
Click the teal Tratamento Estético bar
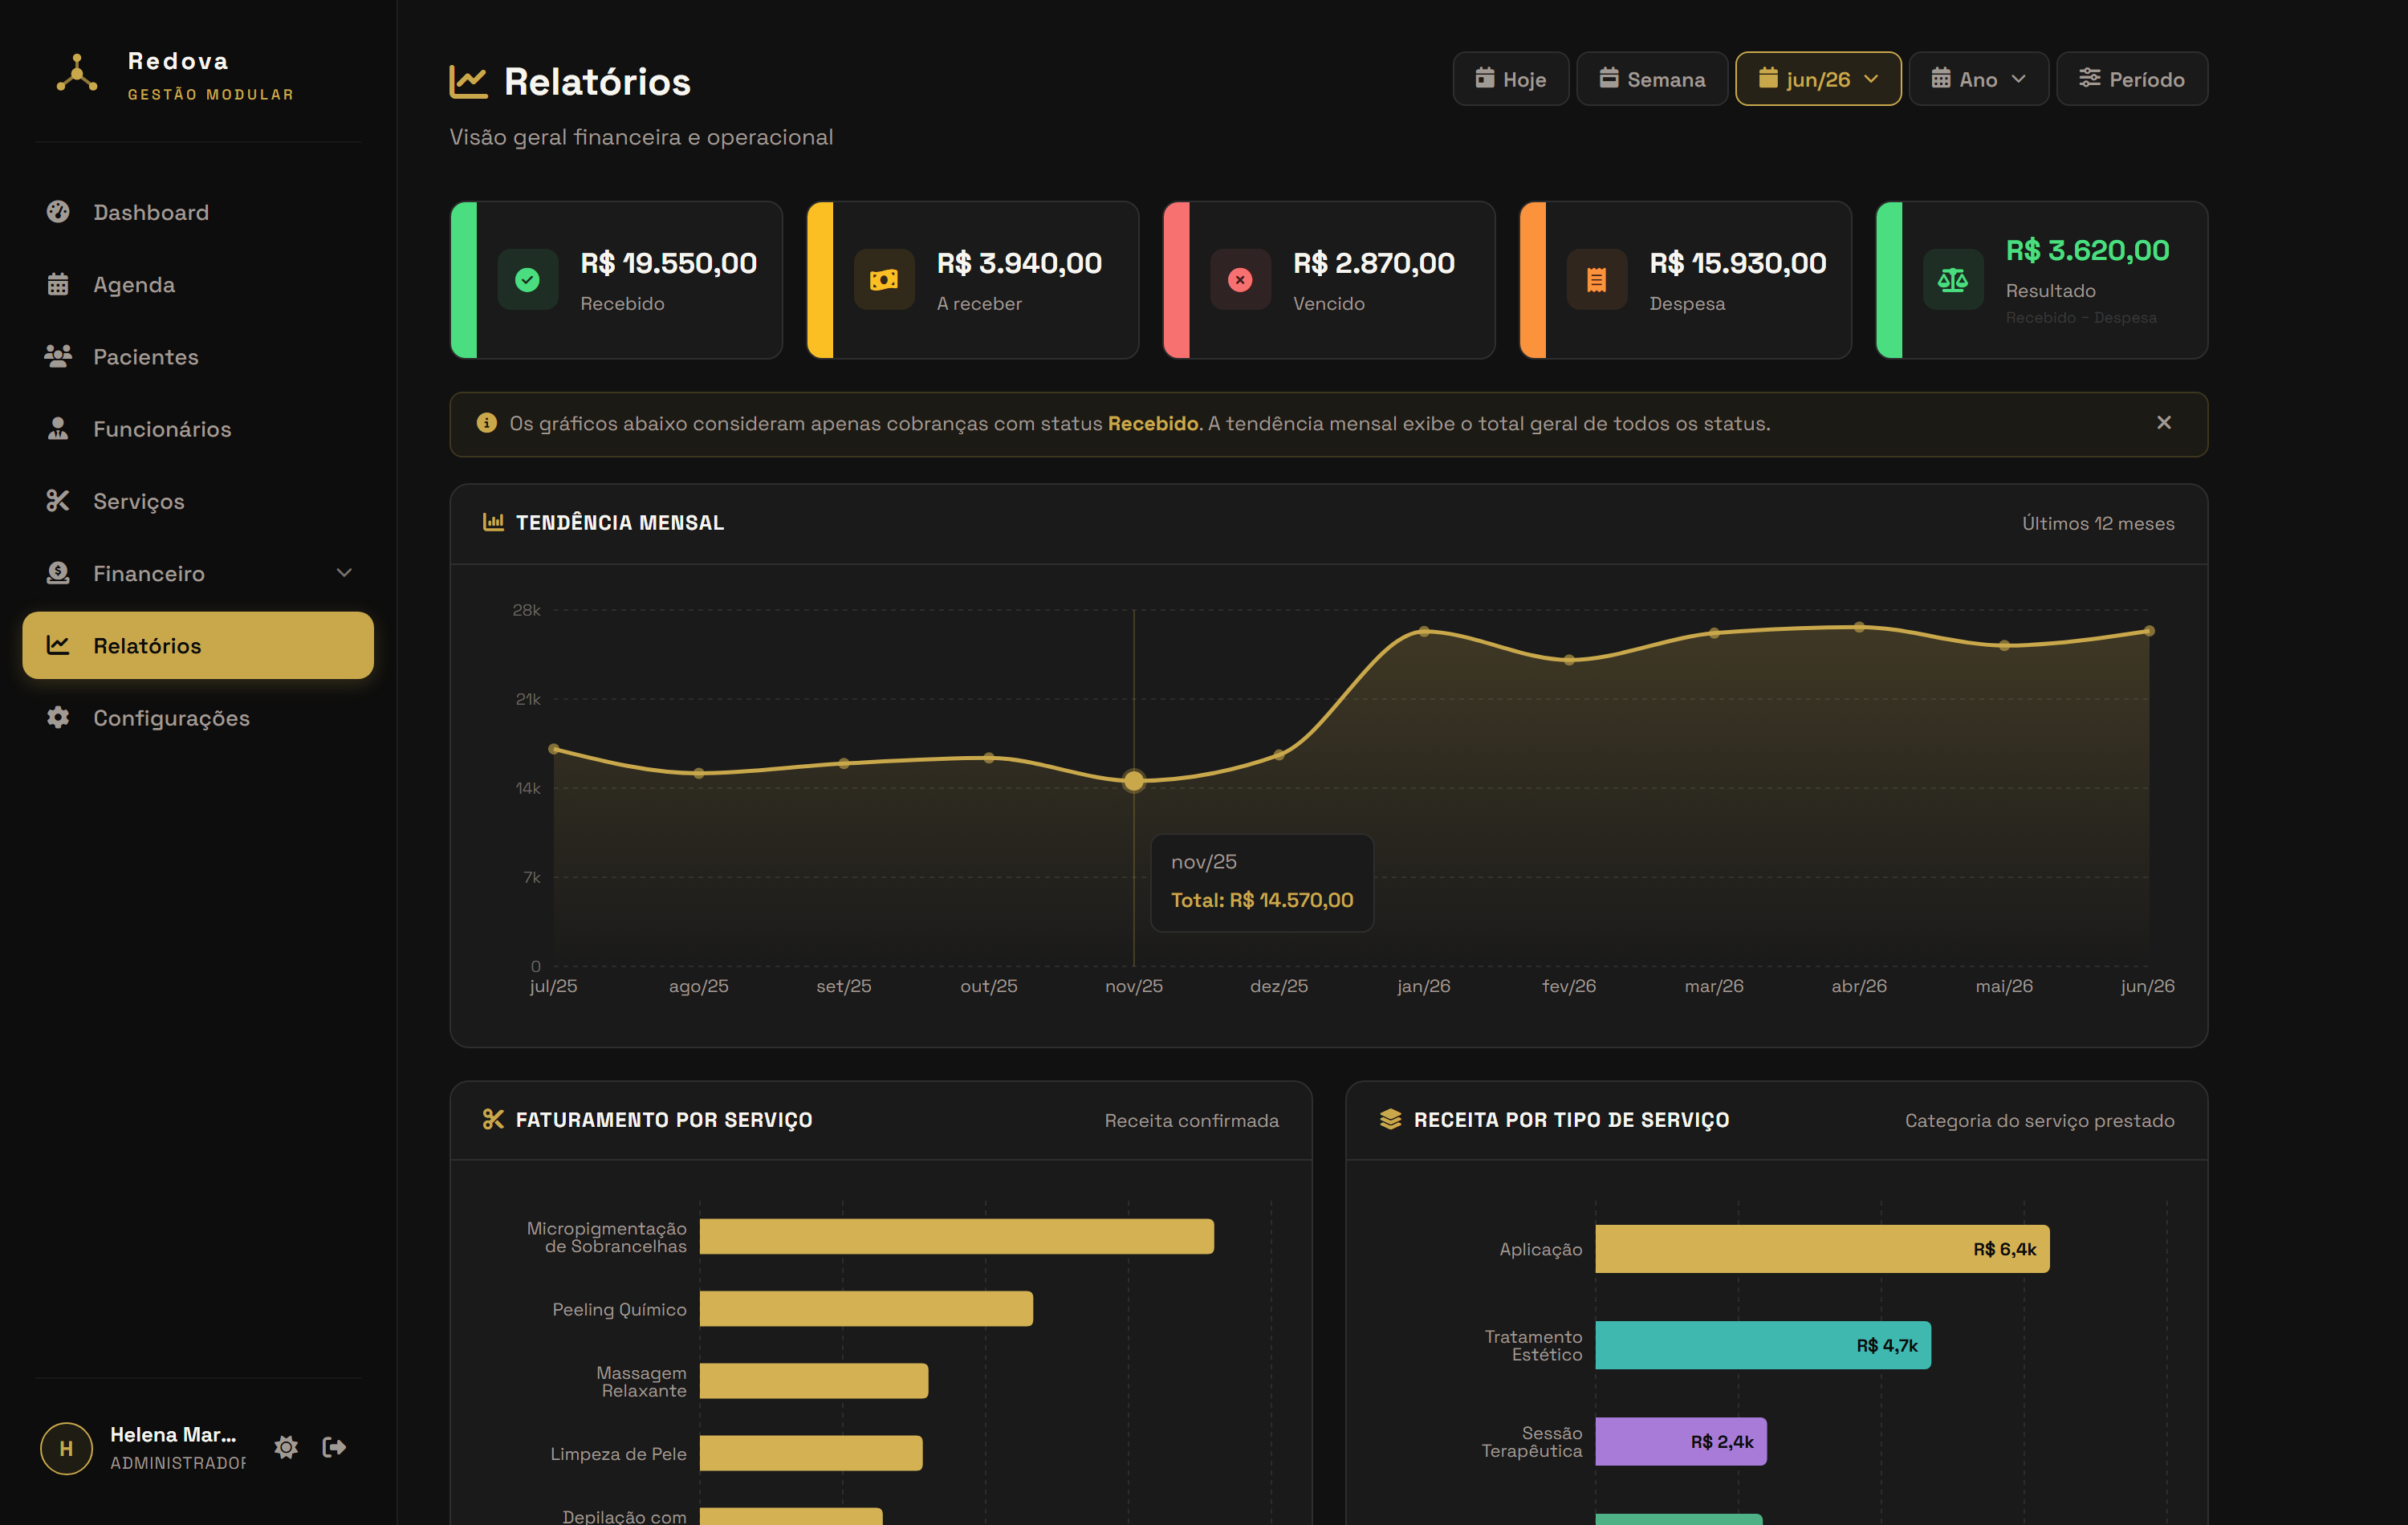(1762, 1345)
